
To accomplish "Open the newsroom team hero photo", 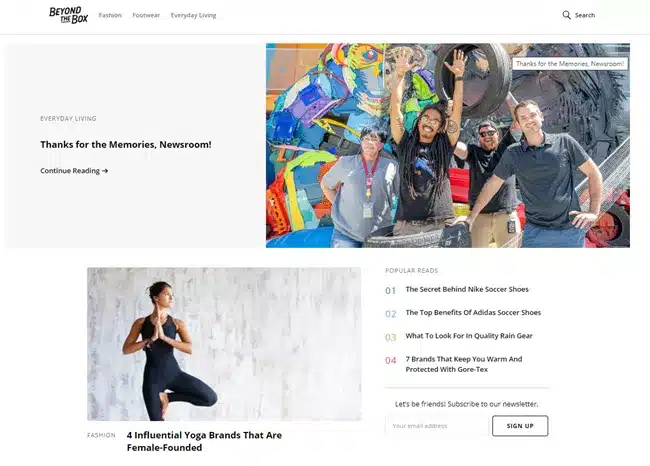I will pyautogui.click(x=448, y=146).
